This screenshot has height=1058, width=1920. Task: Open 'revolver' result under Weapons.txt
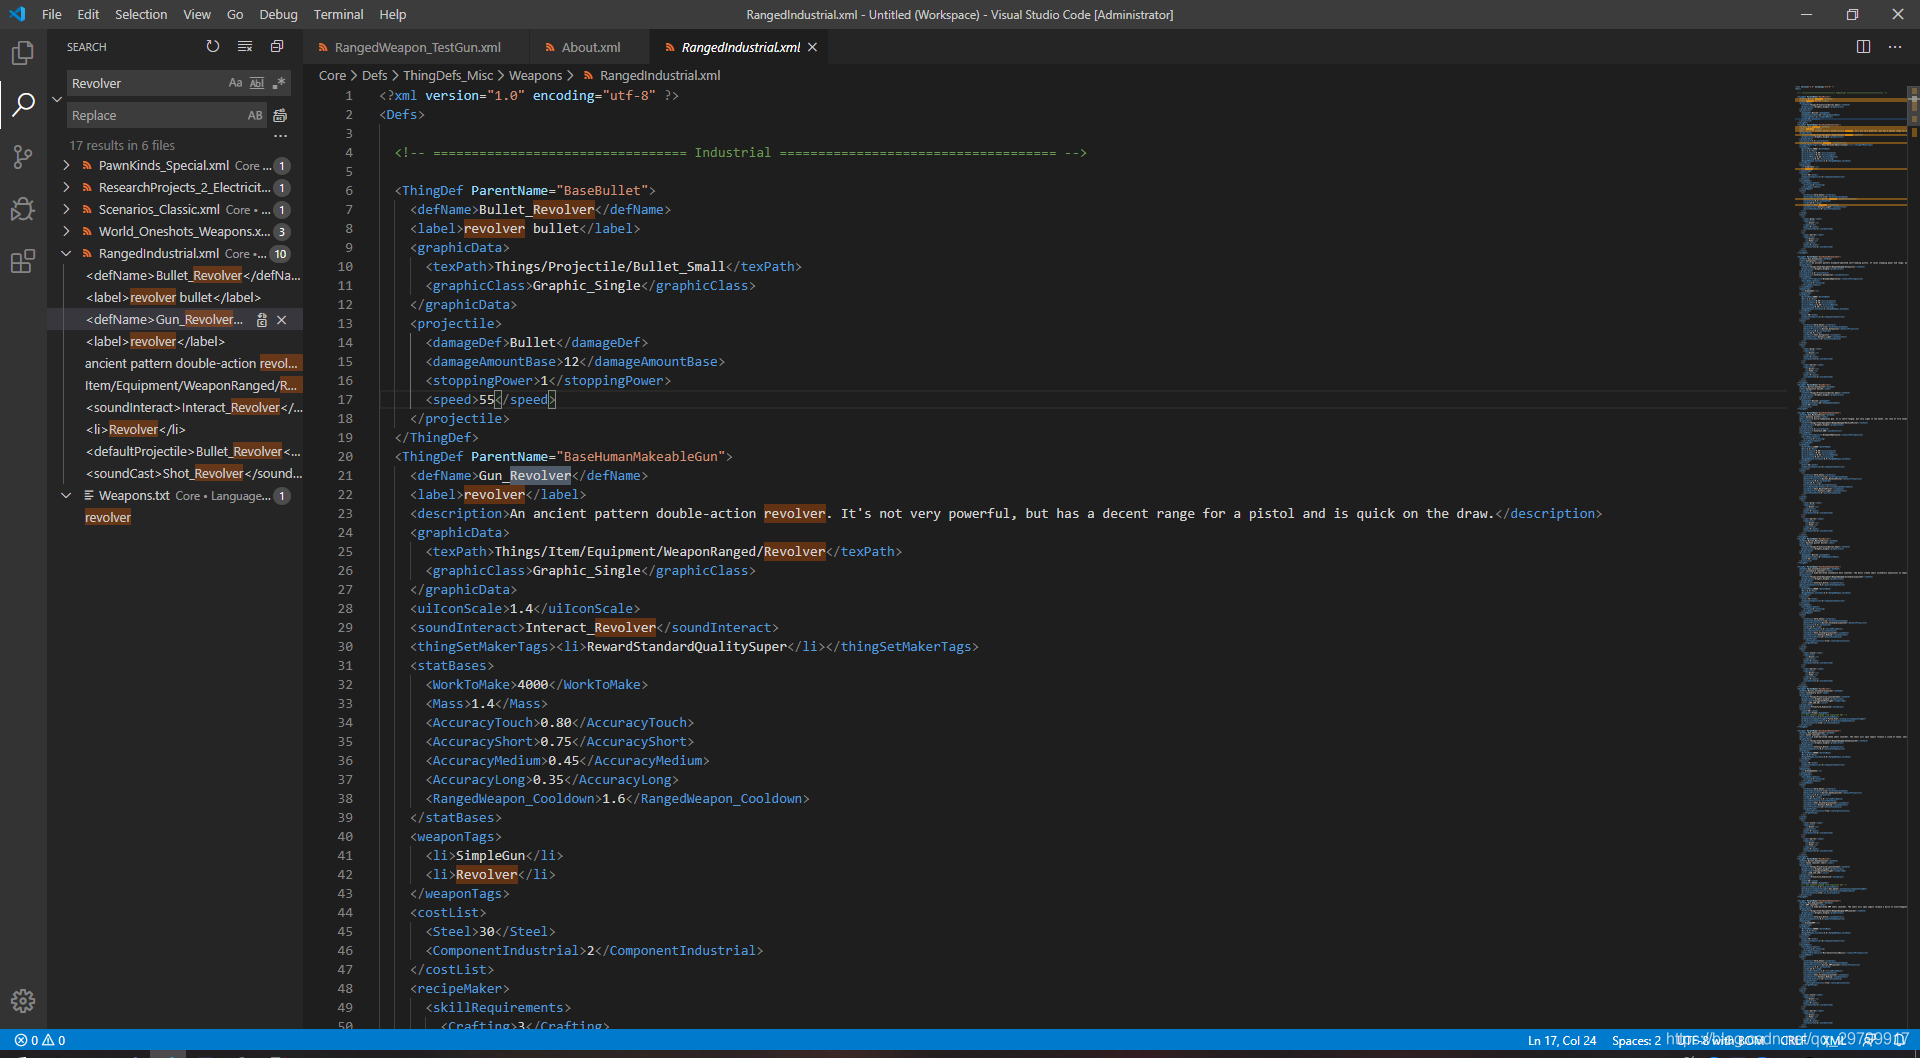tap(108, 518)
